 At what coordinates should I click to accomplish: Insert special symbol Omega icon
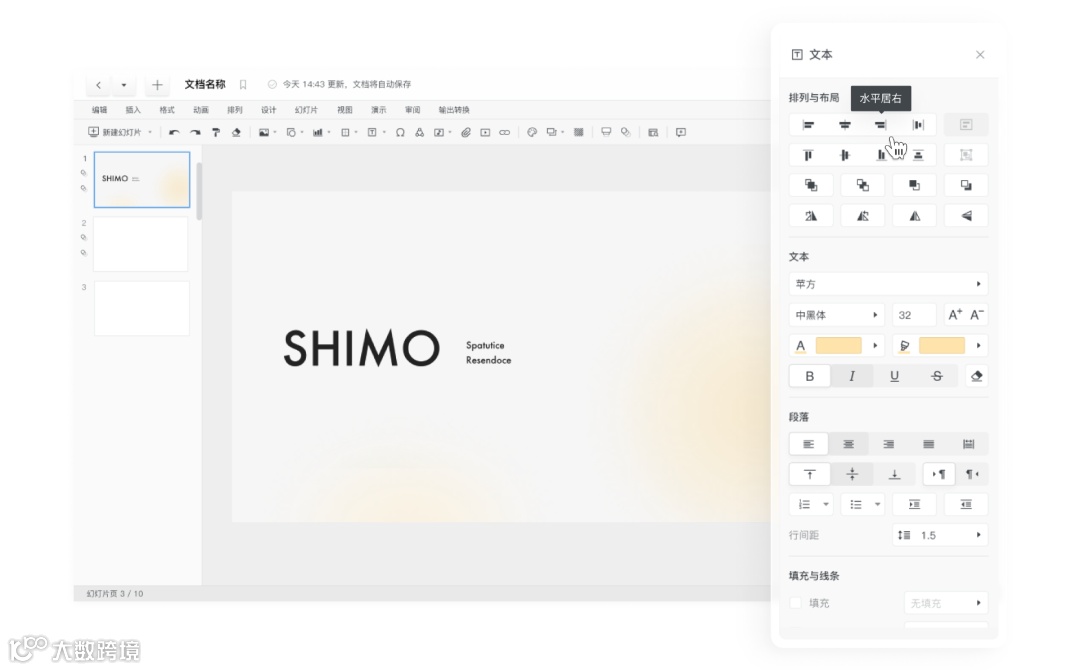[x=399, y=132]
